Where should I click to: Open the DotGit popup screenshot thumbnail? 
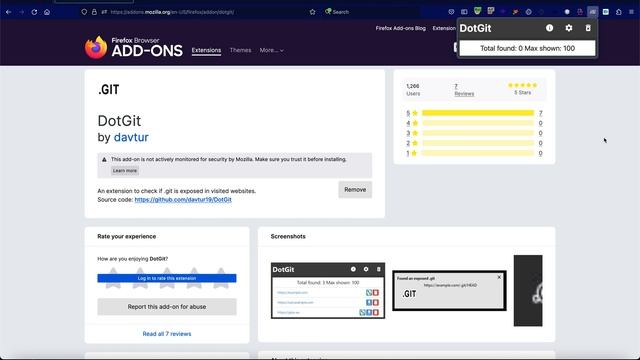tap(328, 291)
